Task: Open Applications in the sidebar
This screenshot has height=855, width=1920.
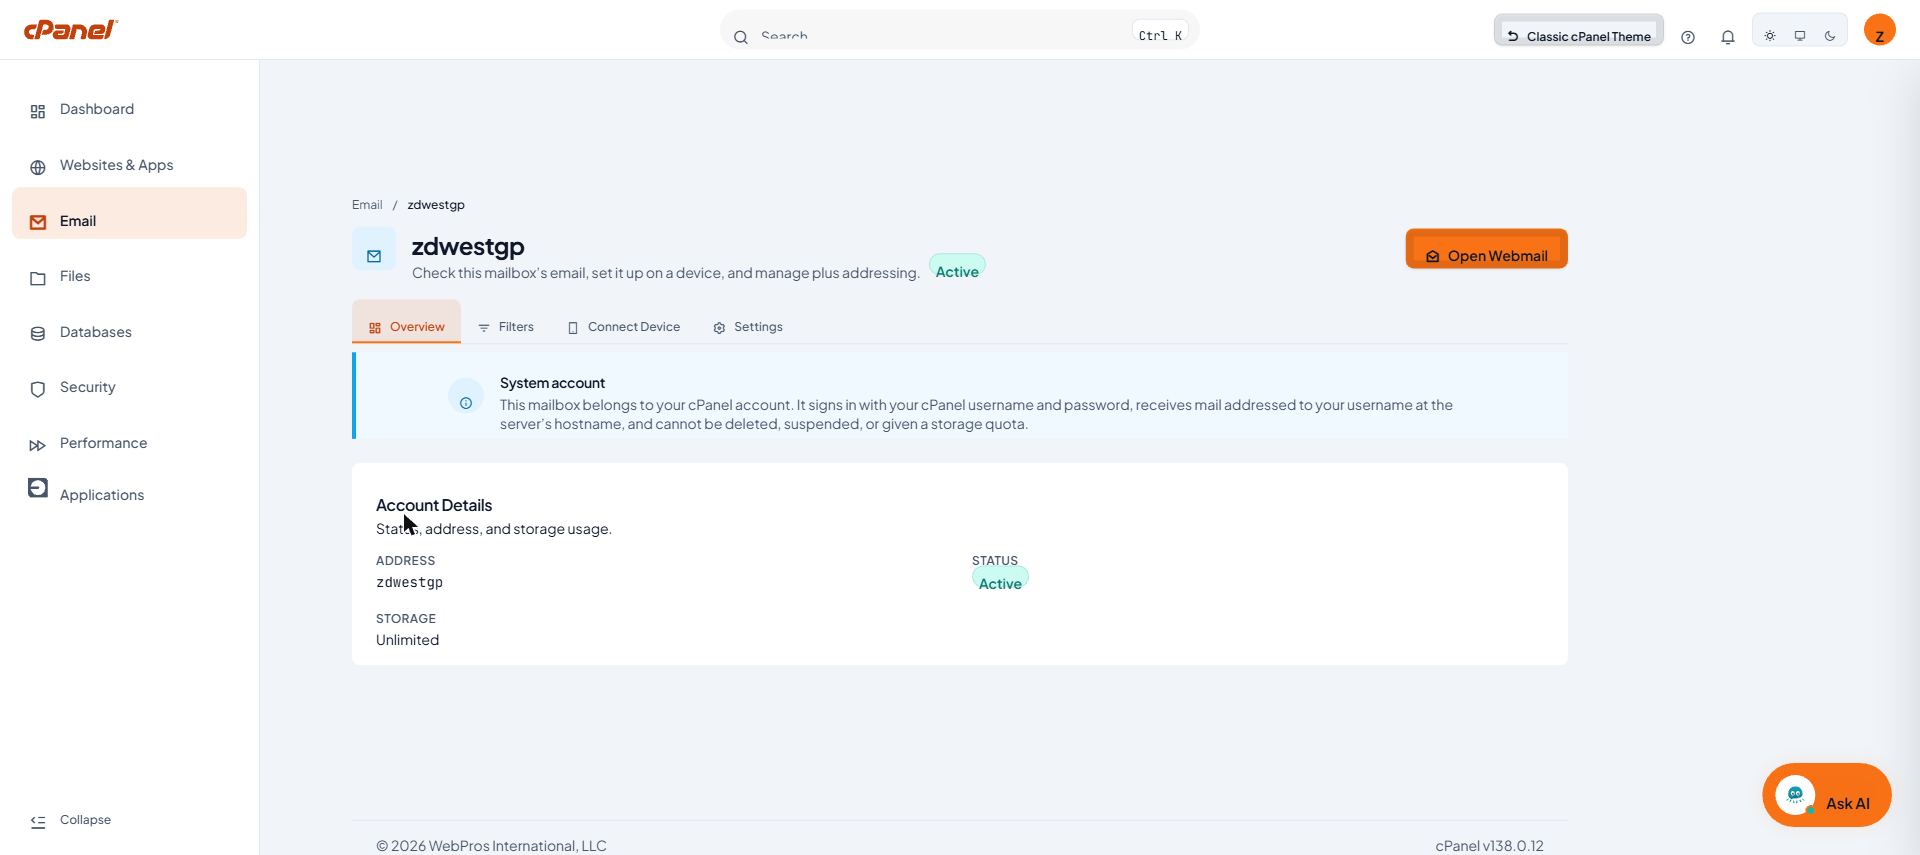Action: pos(129,495)
